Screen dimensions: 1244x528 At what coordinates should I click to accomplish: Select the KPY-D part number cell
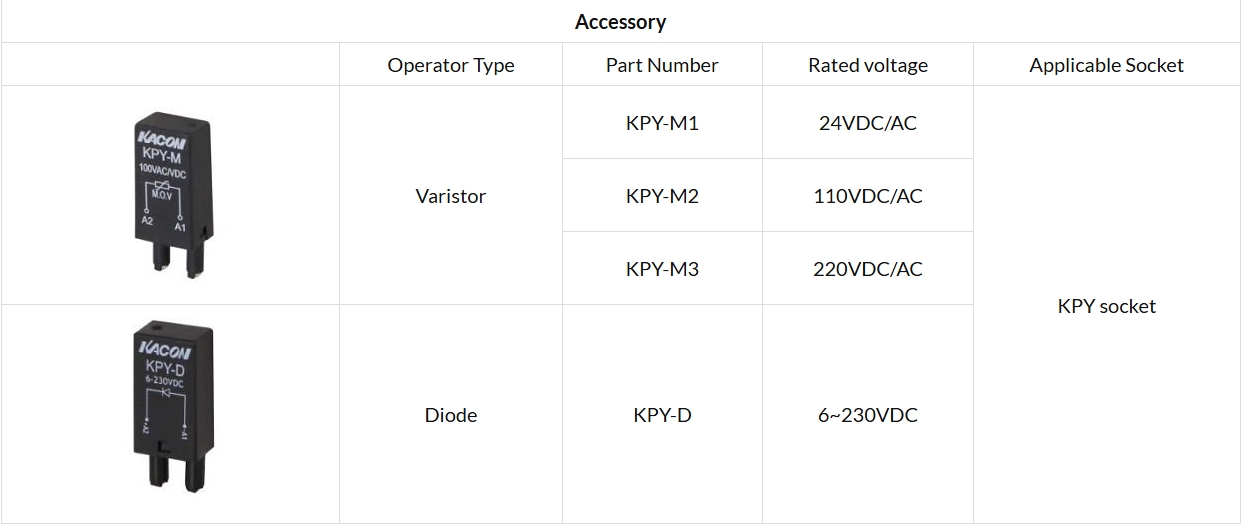click(x=662, y=414)
